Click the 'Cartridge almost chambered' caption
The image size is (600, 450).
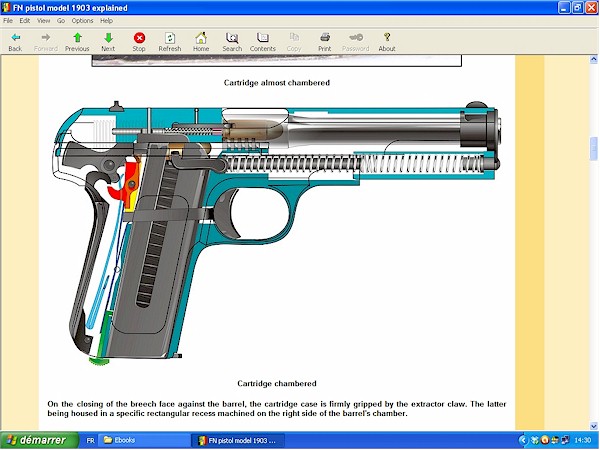pyautogui.click(x=277, y=83)
